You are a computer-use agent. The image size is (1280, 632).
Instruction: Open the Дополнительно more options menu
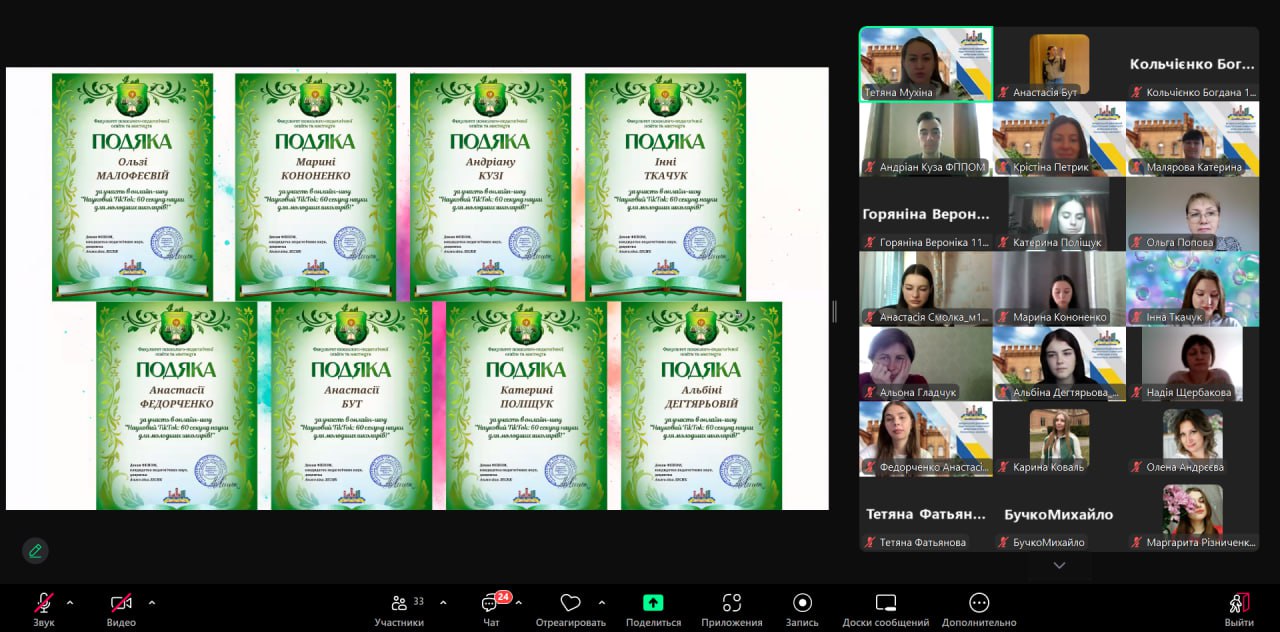click(x=979, y=608)
